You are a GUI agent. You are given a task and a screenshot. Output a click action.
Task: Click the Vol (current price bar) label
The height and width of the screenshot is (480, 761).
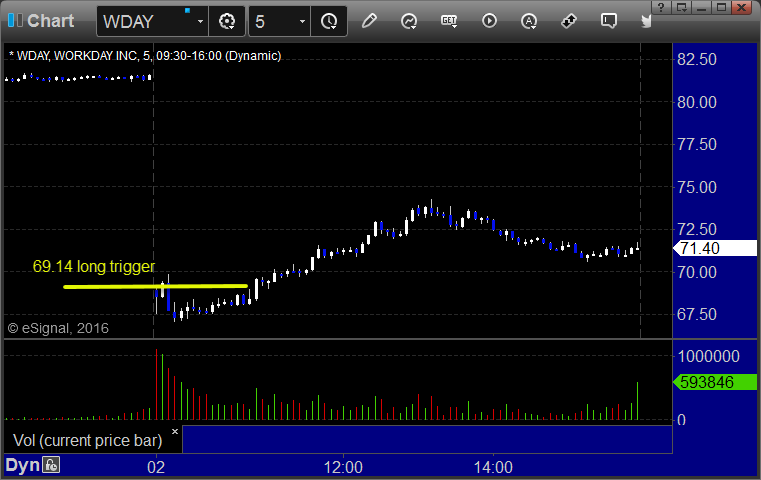[x=87, y=440]
